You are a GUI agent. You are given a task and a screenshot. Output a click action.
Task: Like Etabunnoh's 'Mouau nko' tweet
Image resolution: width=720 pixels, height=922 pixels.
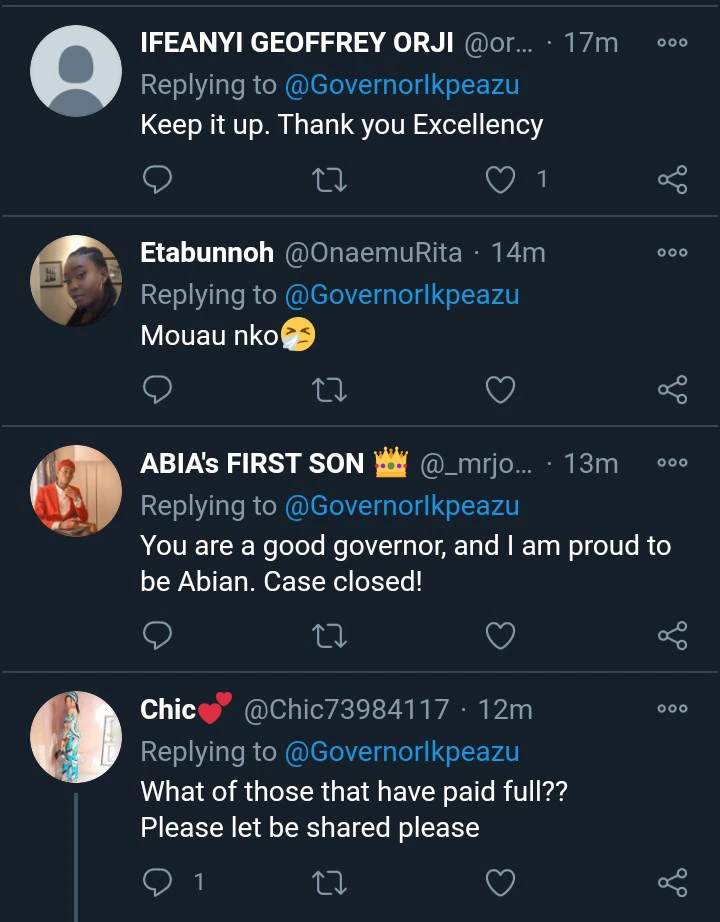[x=500, y=389]
